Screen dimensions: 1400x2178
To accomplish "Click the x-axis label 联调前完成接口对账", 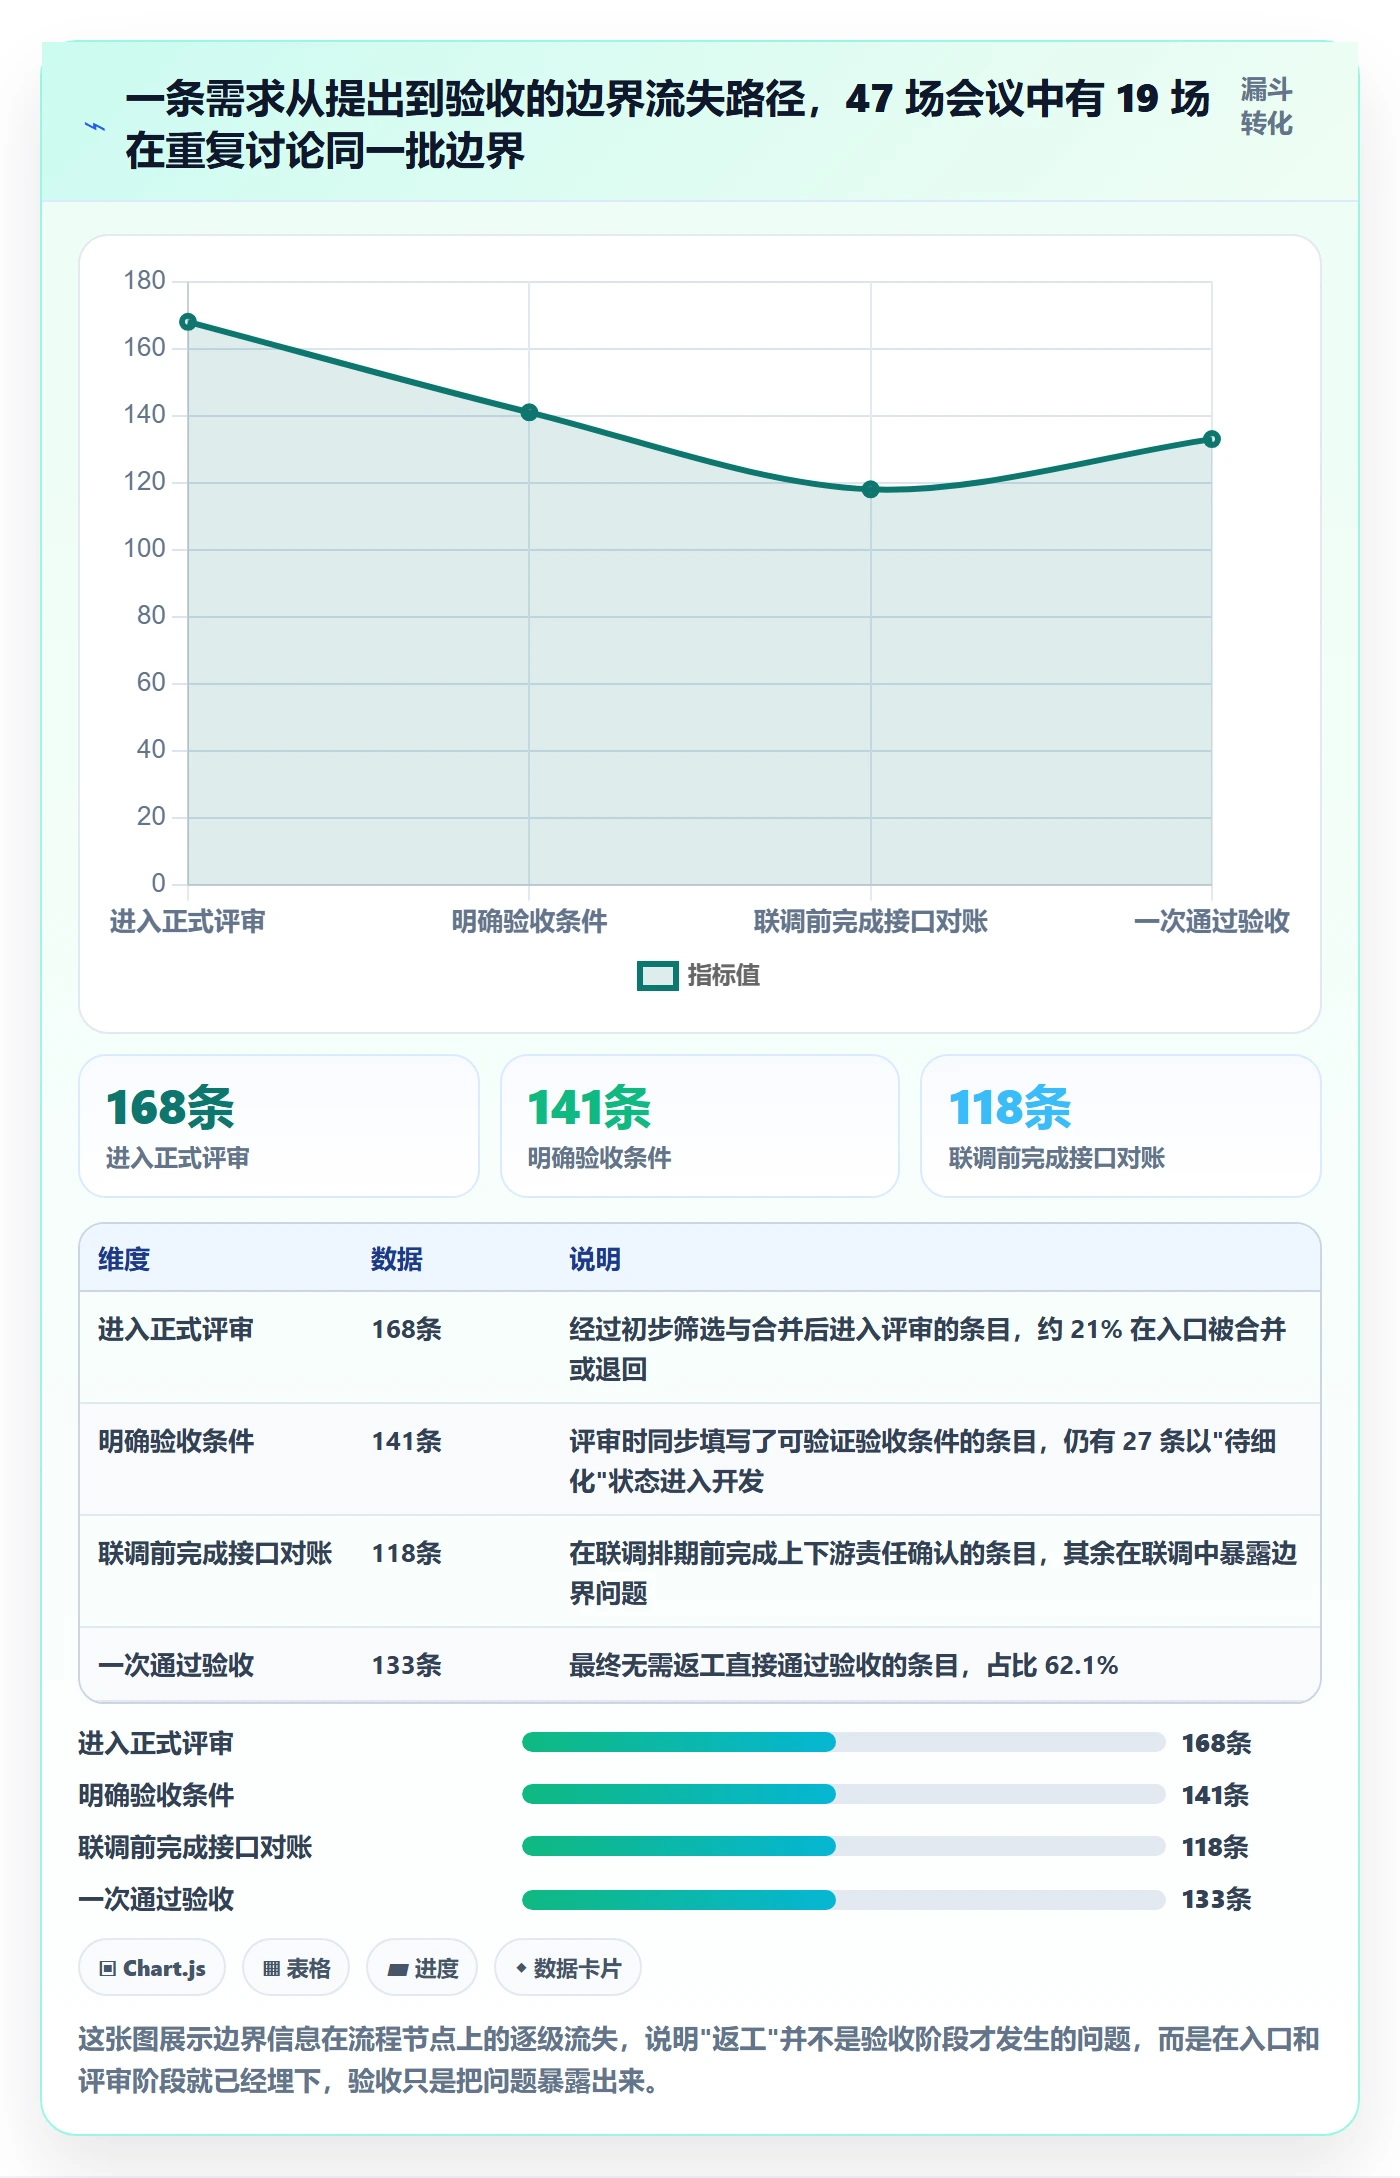I will click(871, 921).
